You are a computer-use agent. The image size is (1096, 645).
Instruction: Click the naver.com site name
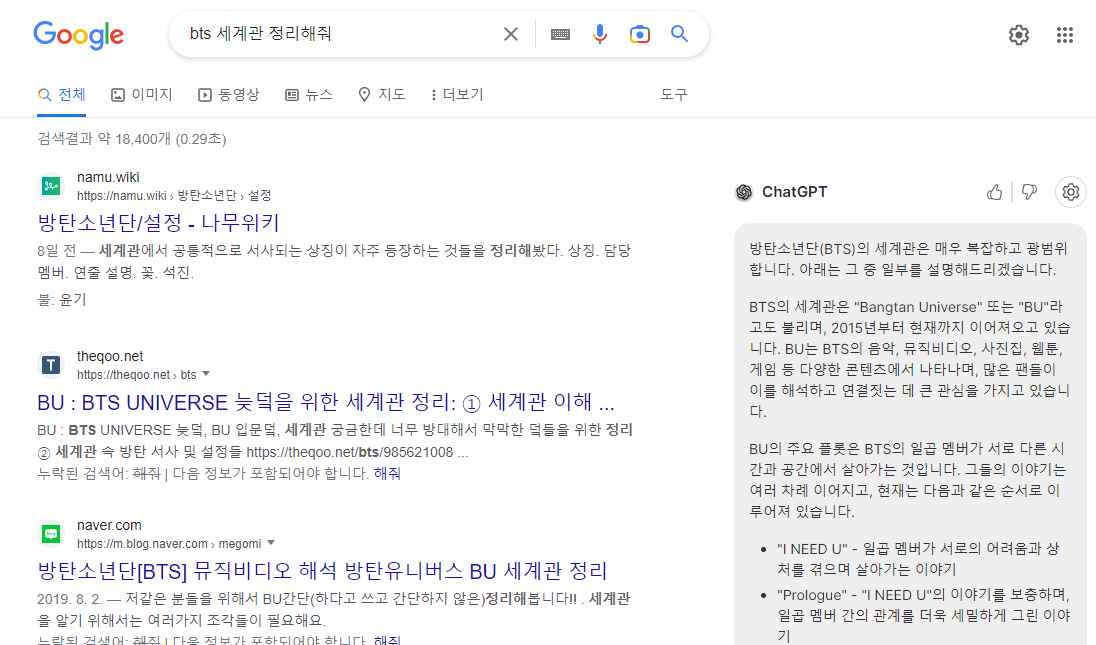(x=109, y=526)
